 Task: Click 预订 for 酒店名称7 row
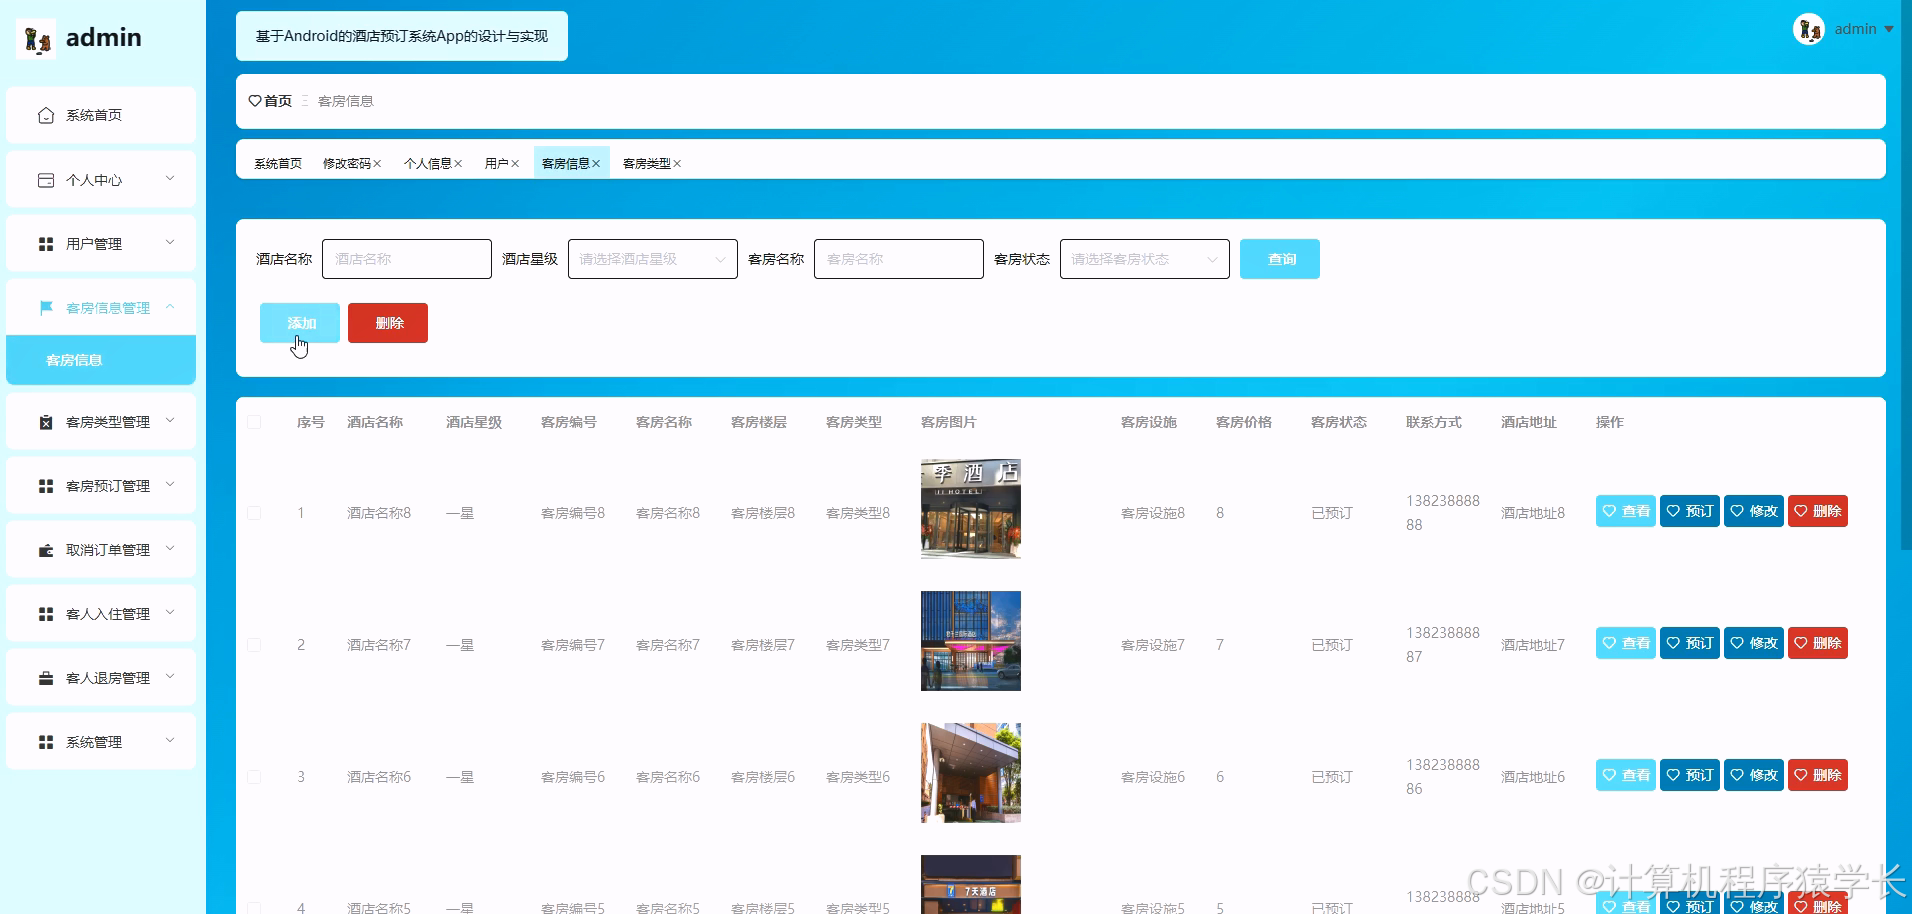1690,643
